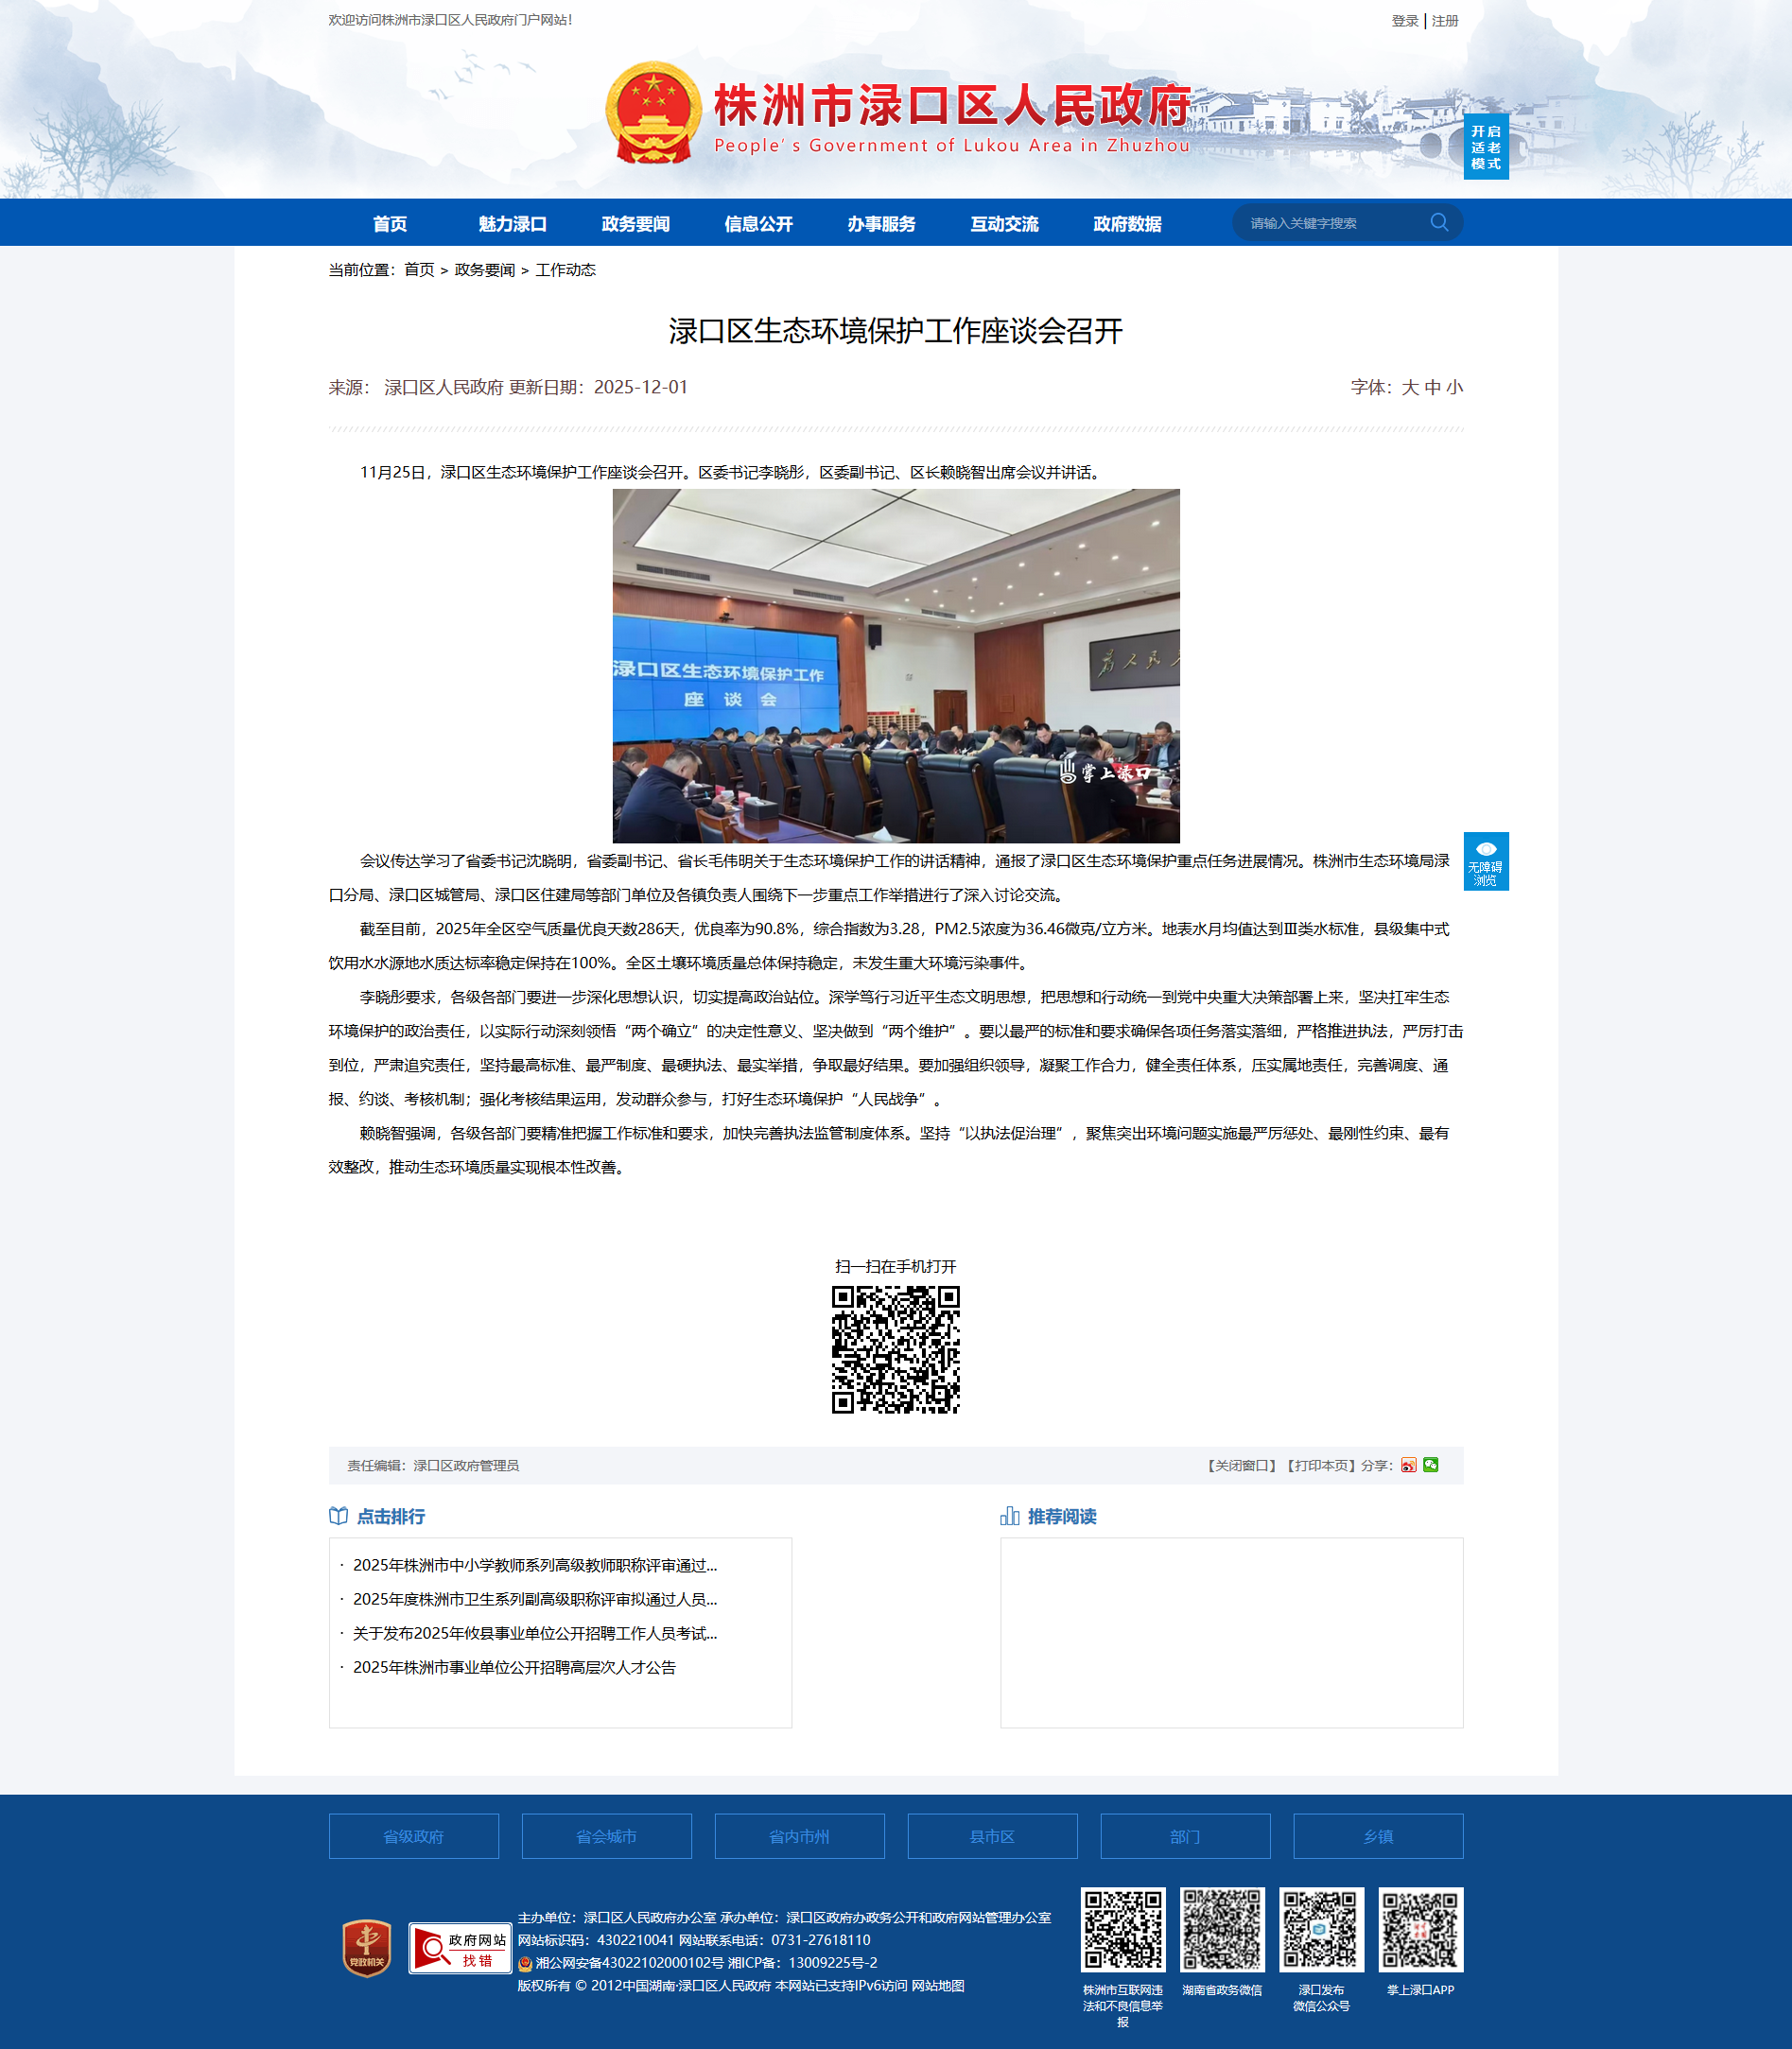1792x2049 pixels.
Task: Open the 办事服务 navigation menu
Action: coord(881,224)
